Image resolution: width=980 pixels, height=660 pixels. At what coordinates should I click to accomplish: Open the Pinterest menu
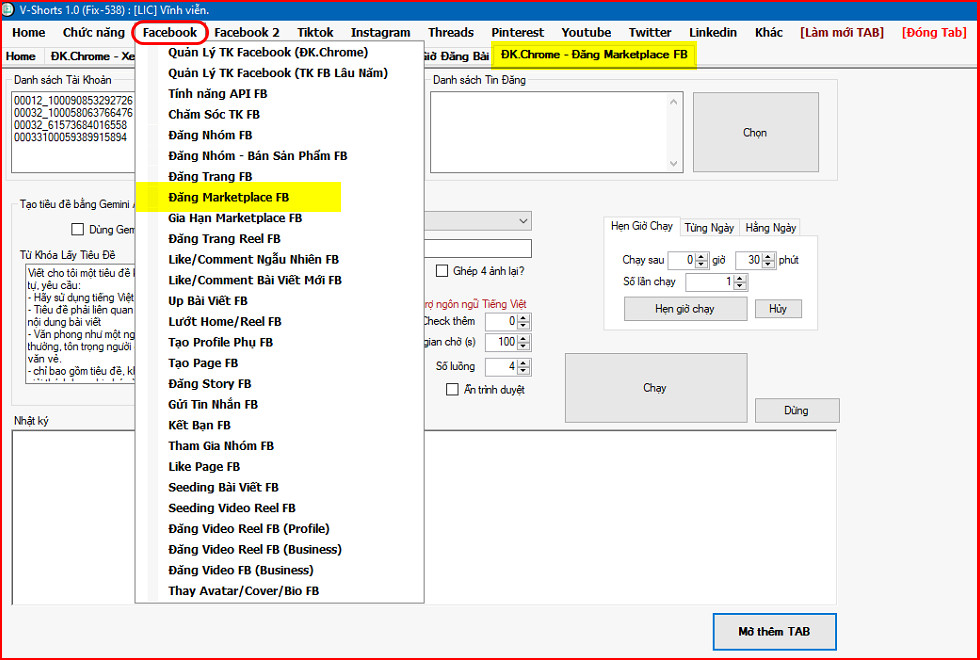tap(518, 32)
